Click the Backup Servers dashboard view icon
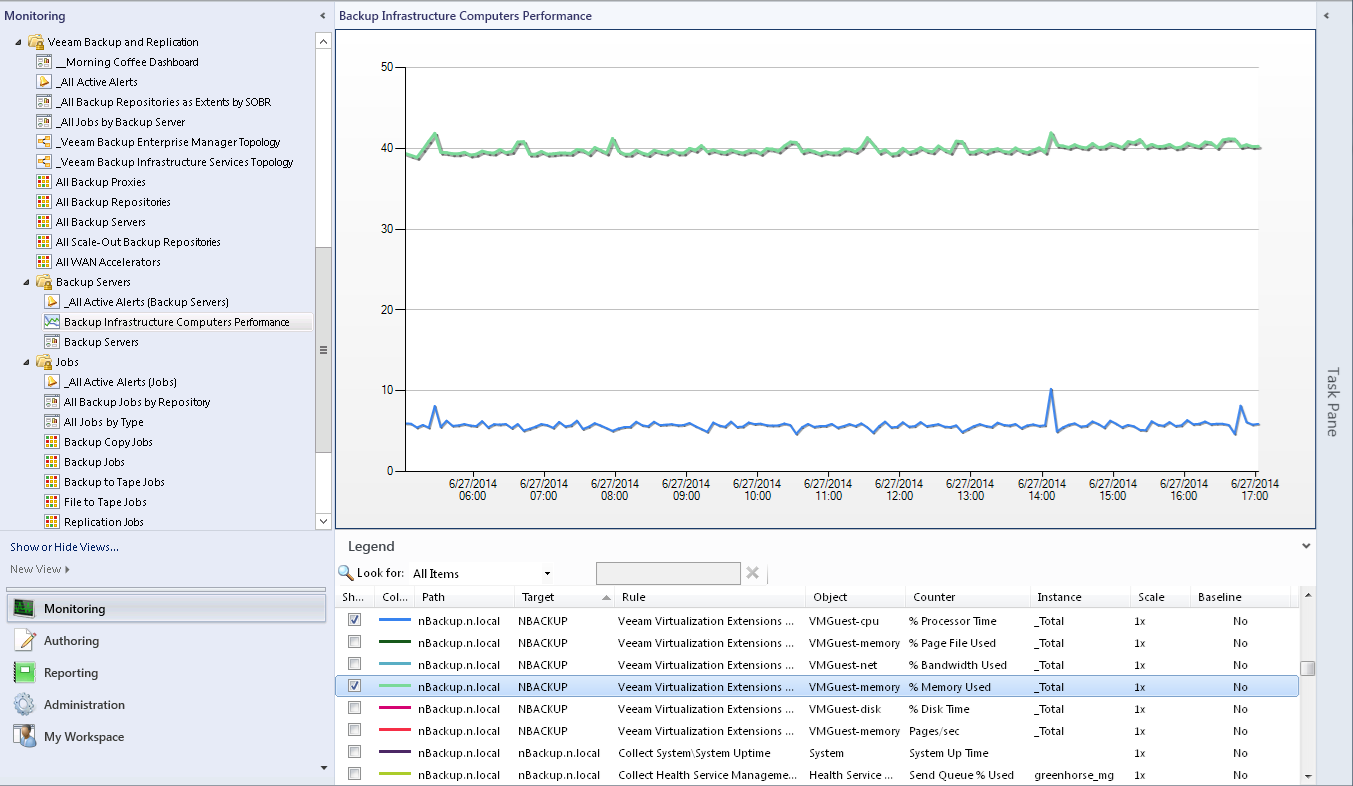1353x786 pixels. click(52, 342)
